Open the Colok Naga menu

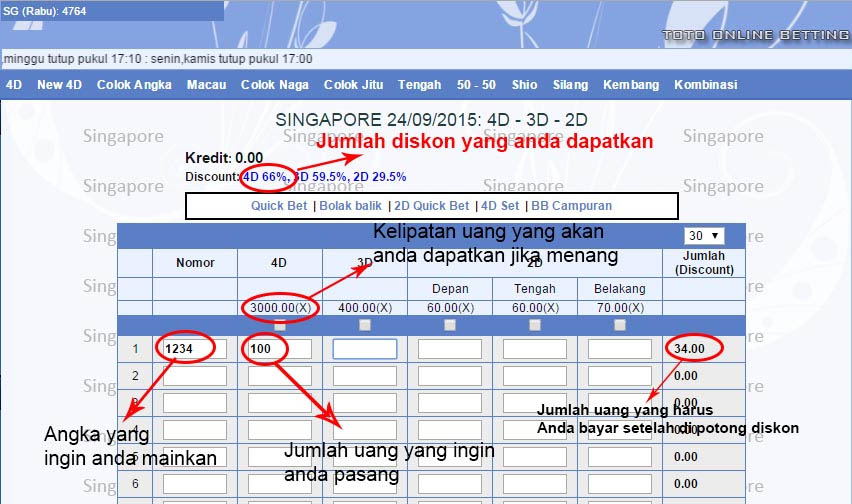275,85
